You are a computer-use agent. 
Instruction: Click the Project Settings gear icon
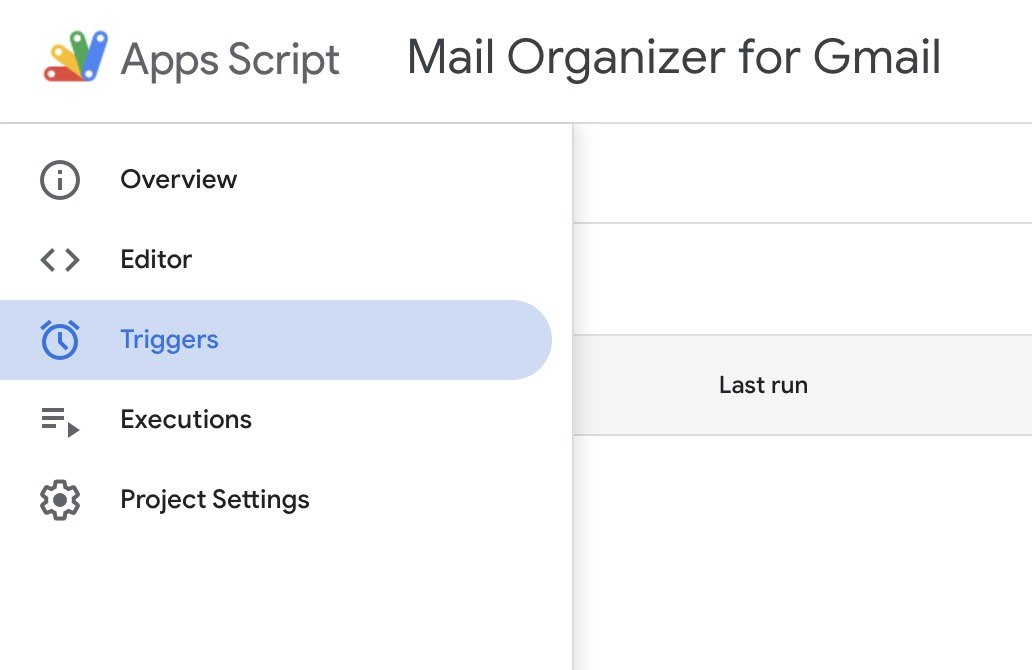pos(60,500)
